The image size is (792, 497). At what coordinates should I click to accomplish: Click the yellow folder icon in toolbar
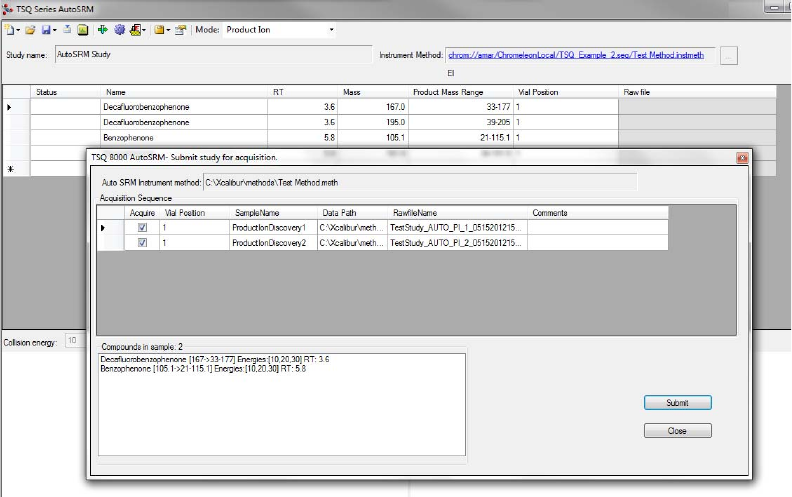(159, 30)
